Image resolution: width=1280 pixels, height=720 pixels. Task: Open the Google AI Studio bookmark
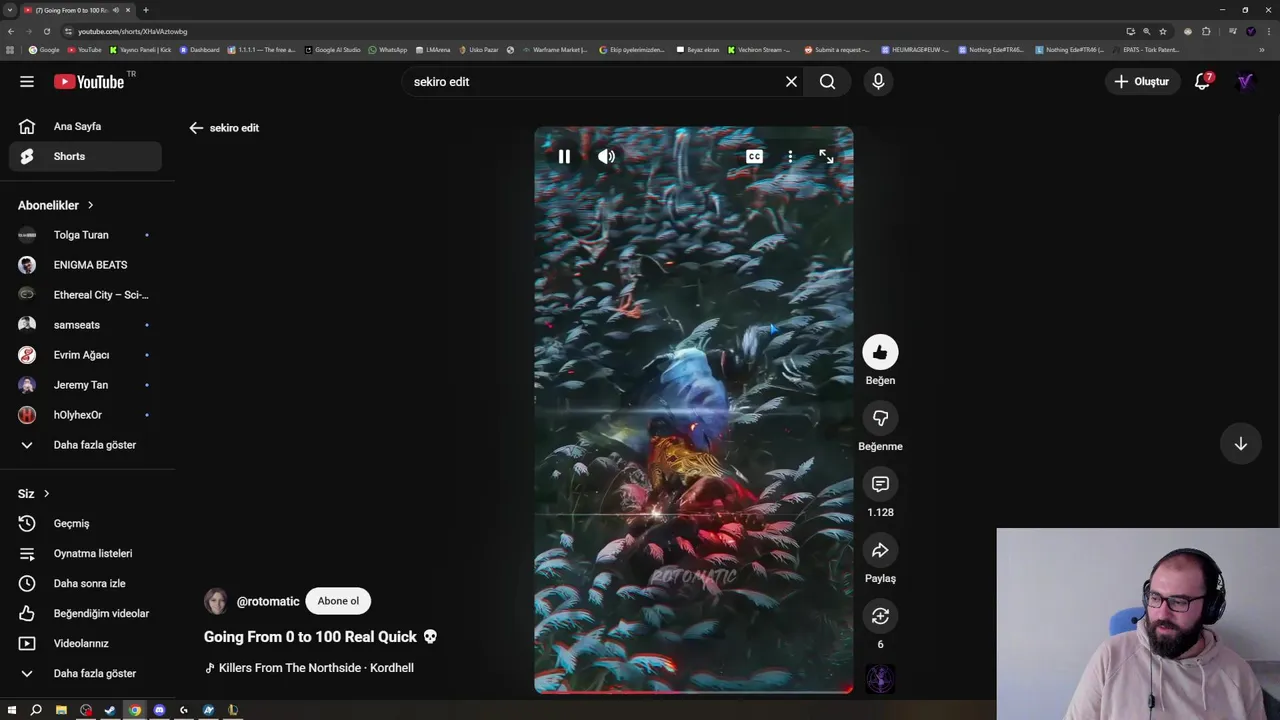(x=333, y=49)
